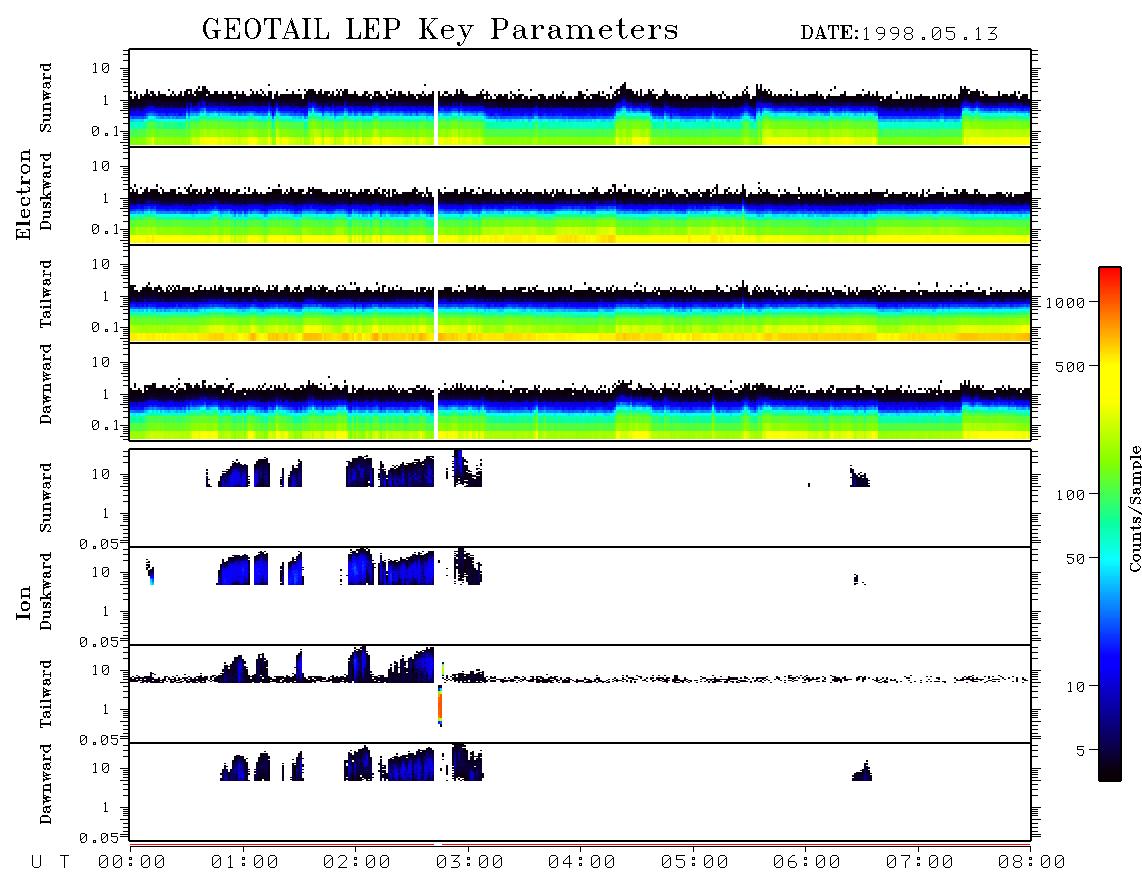
Task: Click the 100 colorbar tick value
Action: [x=1071, y=495]
